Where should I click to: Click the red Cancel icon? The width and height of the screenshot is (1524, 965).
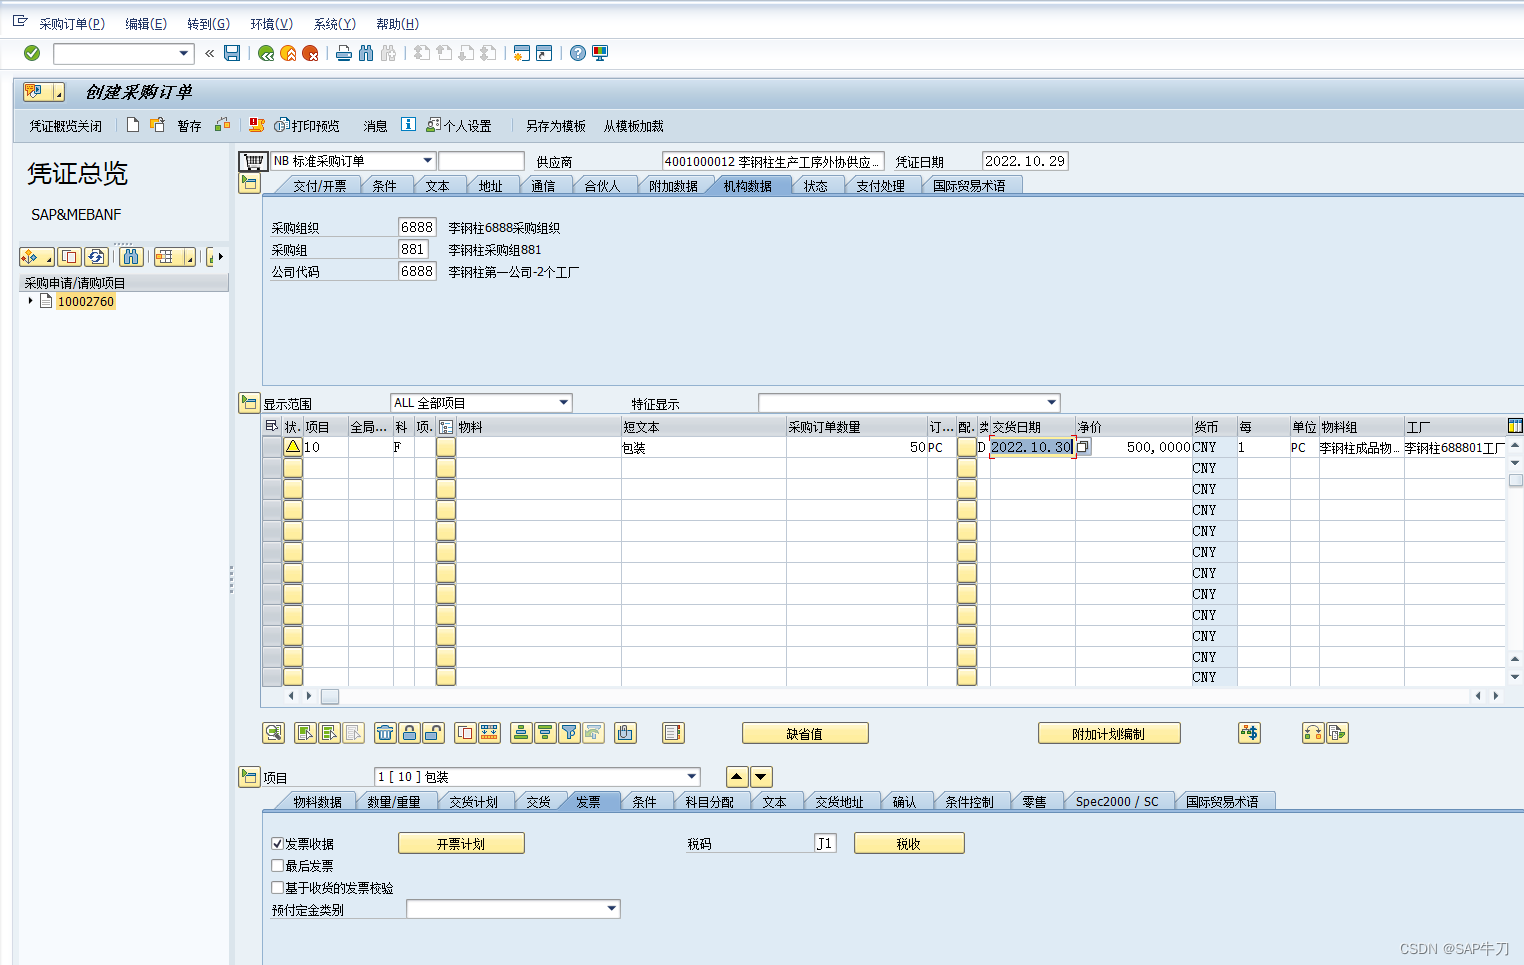pyautogui.click(x=310, y=53)
